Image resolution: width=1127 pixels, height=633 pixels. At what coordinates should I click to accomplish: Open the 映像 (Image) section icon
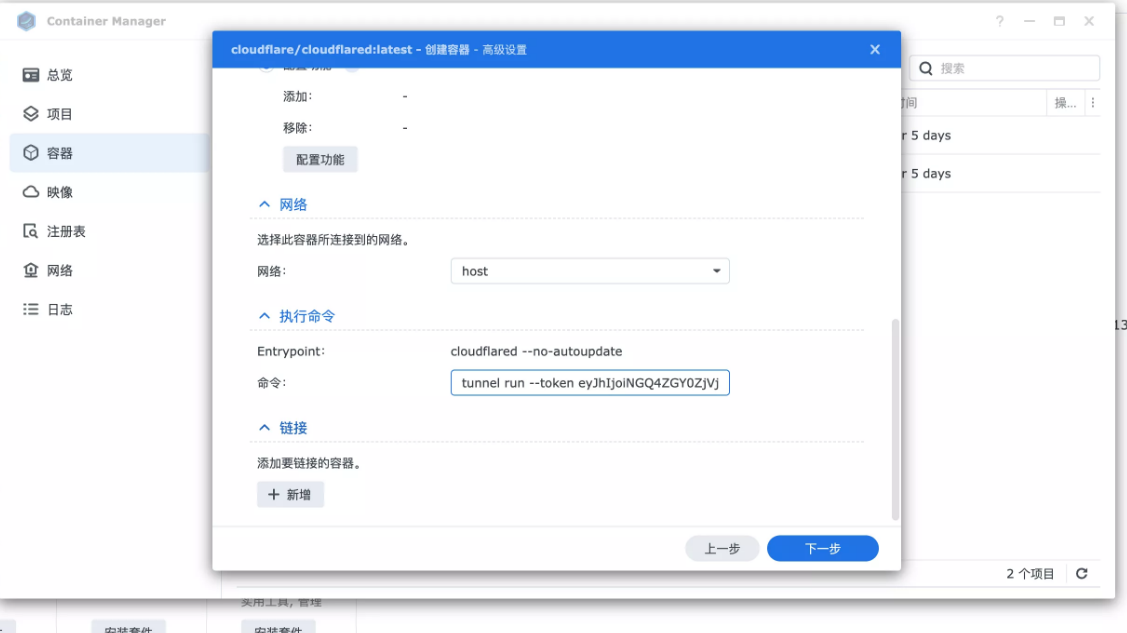pyautogui.click(x=27, y=191)
